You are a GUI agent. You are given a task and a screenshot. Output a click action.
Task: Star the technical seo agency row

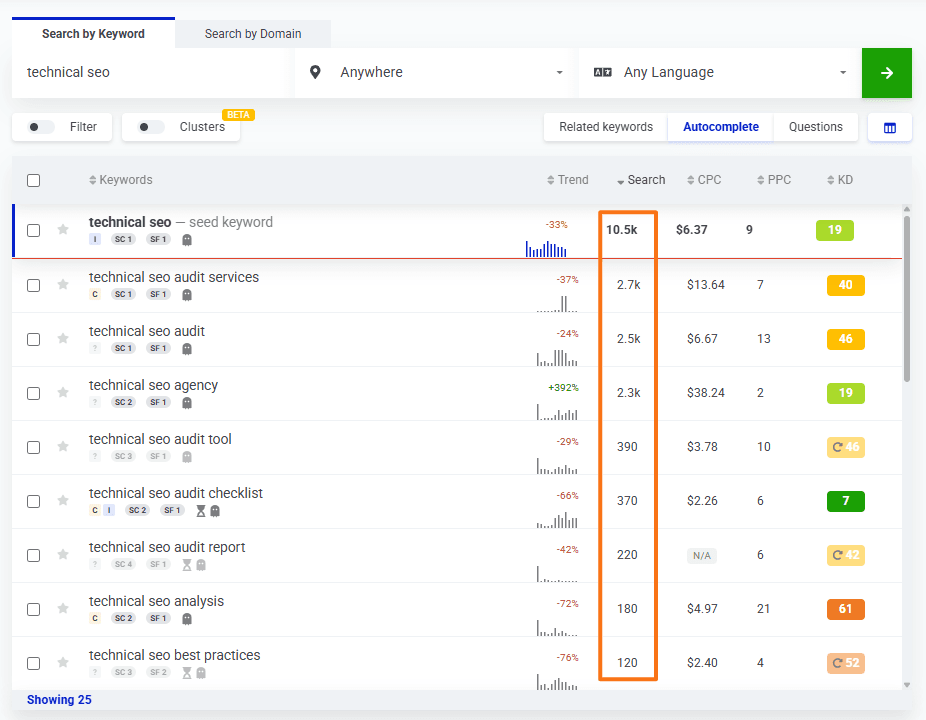[x=63, y=392]
